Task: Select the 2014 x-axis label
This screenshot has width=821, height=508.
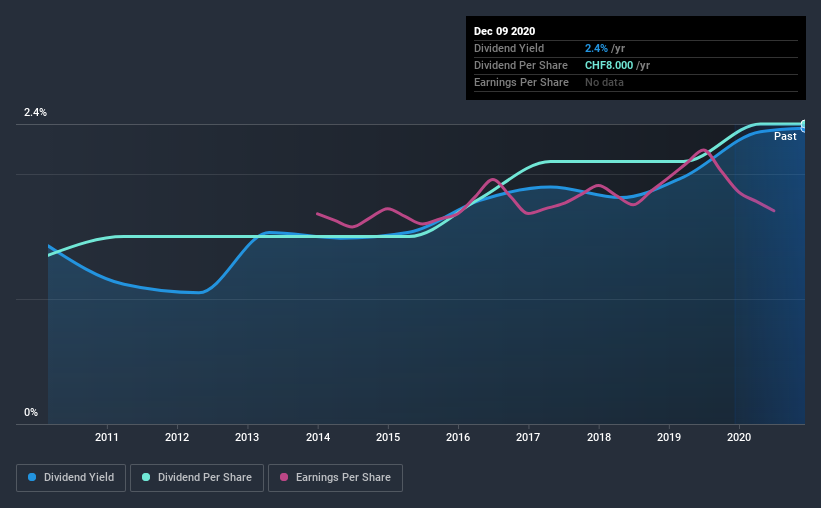Action: coord(318,437)
